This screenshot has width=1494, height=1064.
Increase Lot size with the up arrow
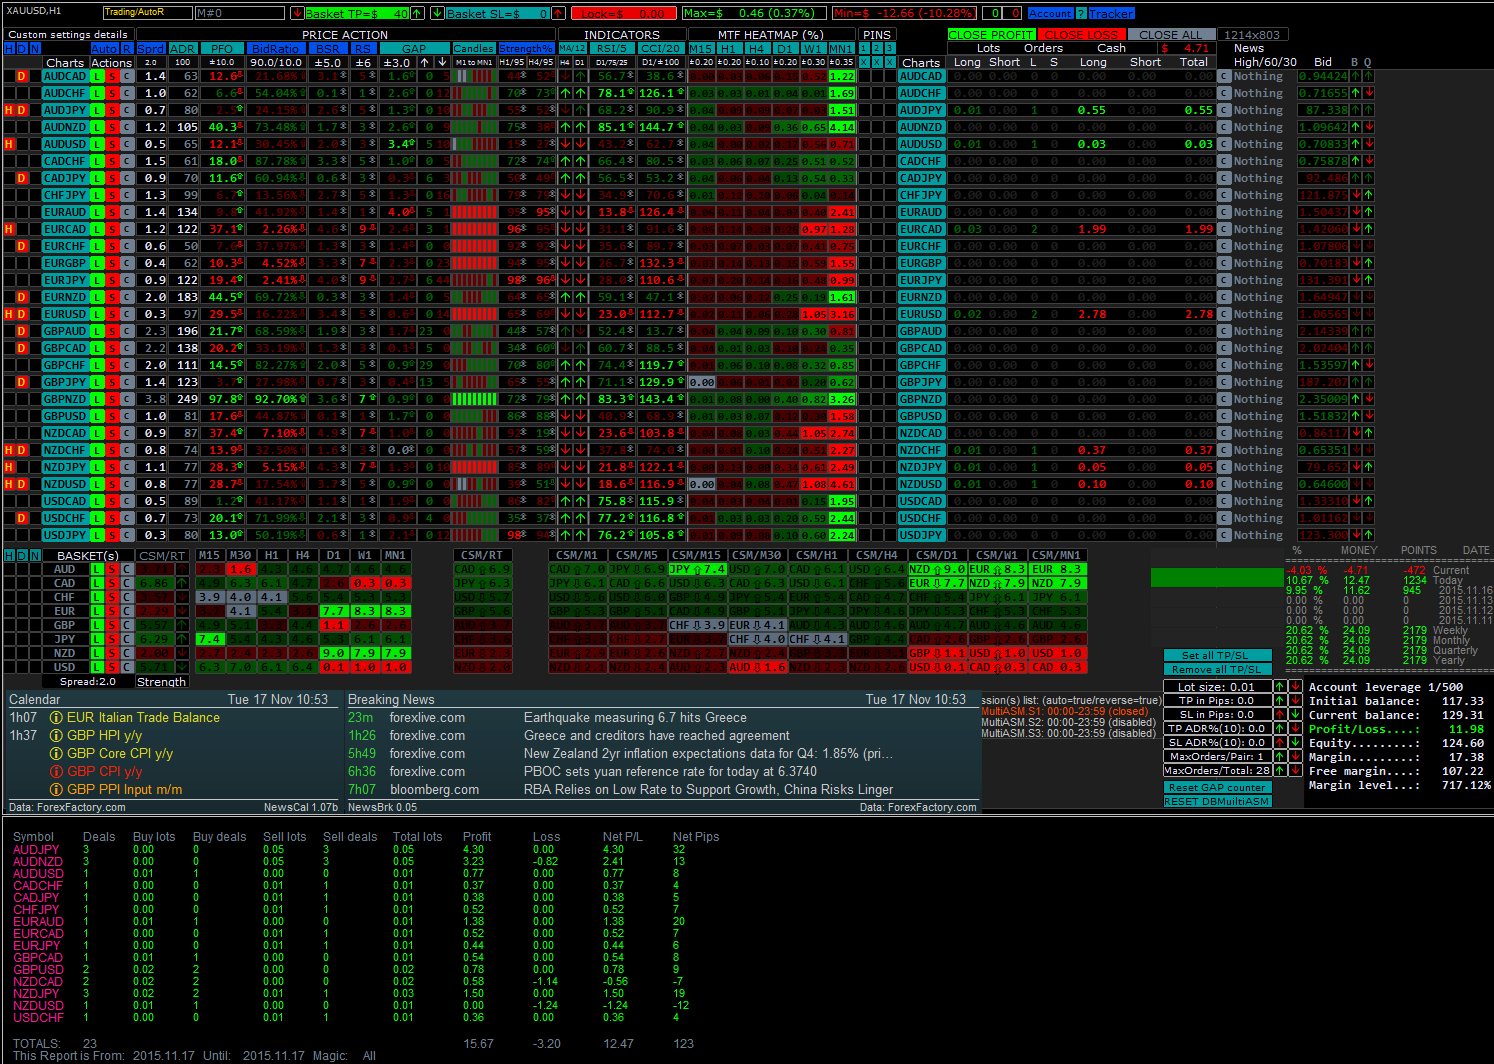pyautogui.click(x=1280, y=687)
